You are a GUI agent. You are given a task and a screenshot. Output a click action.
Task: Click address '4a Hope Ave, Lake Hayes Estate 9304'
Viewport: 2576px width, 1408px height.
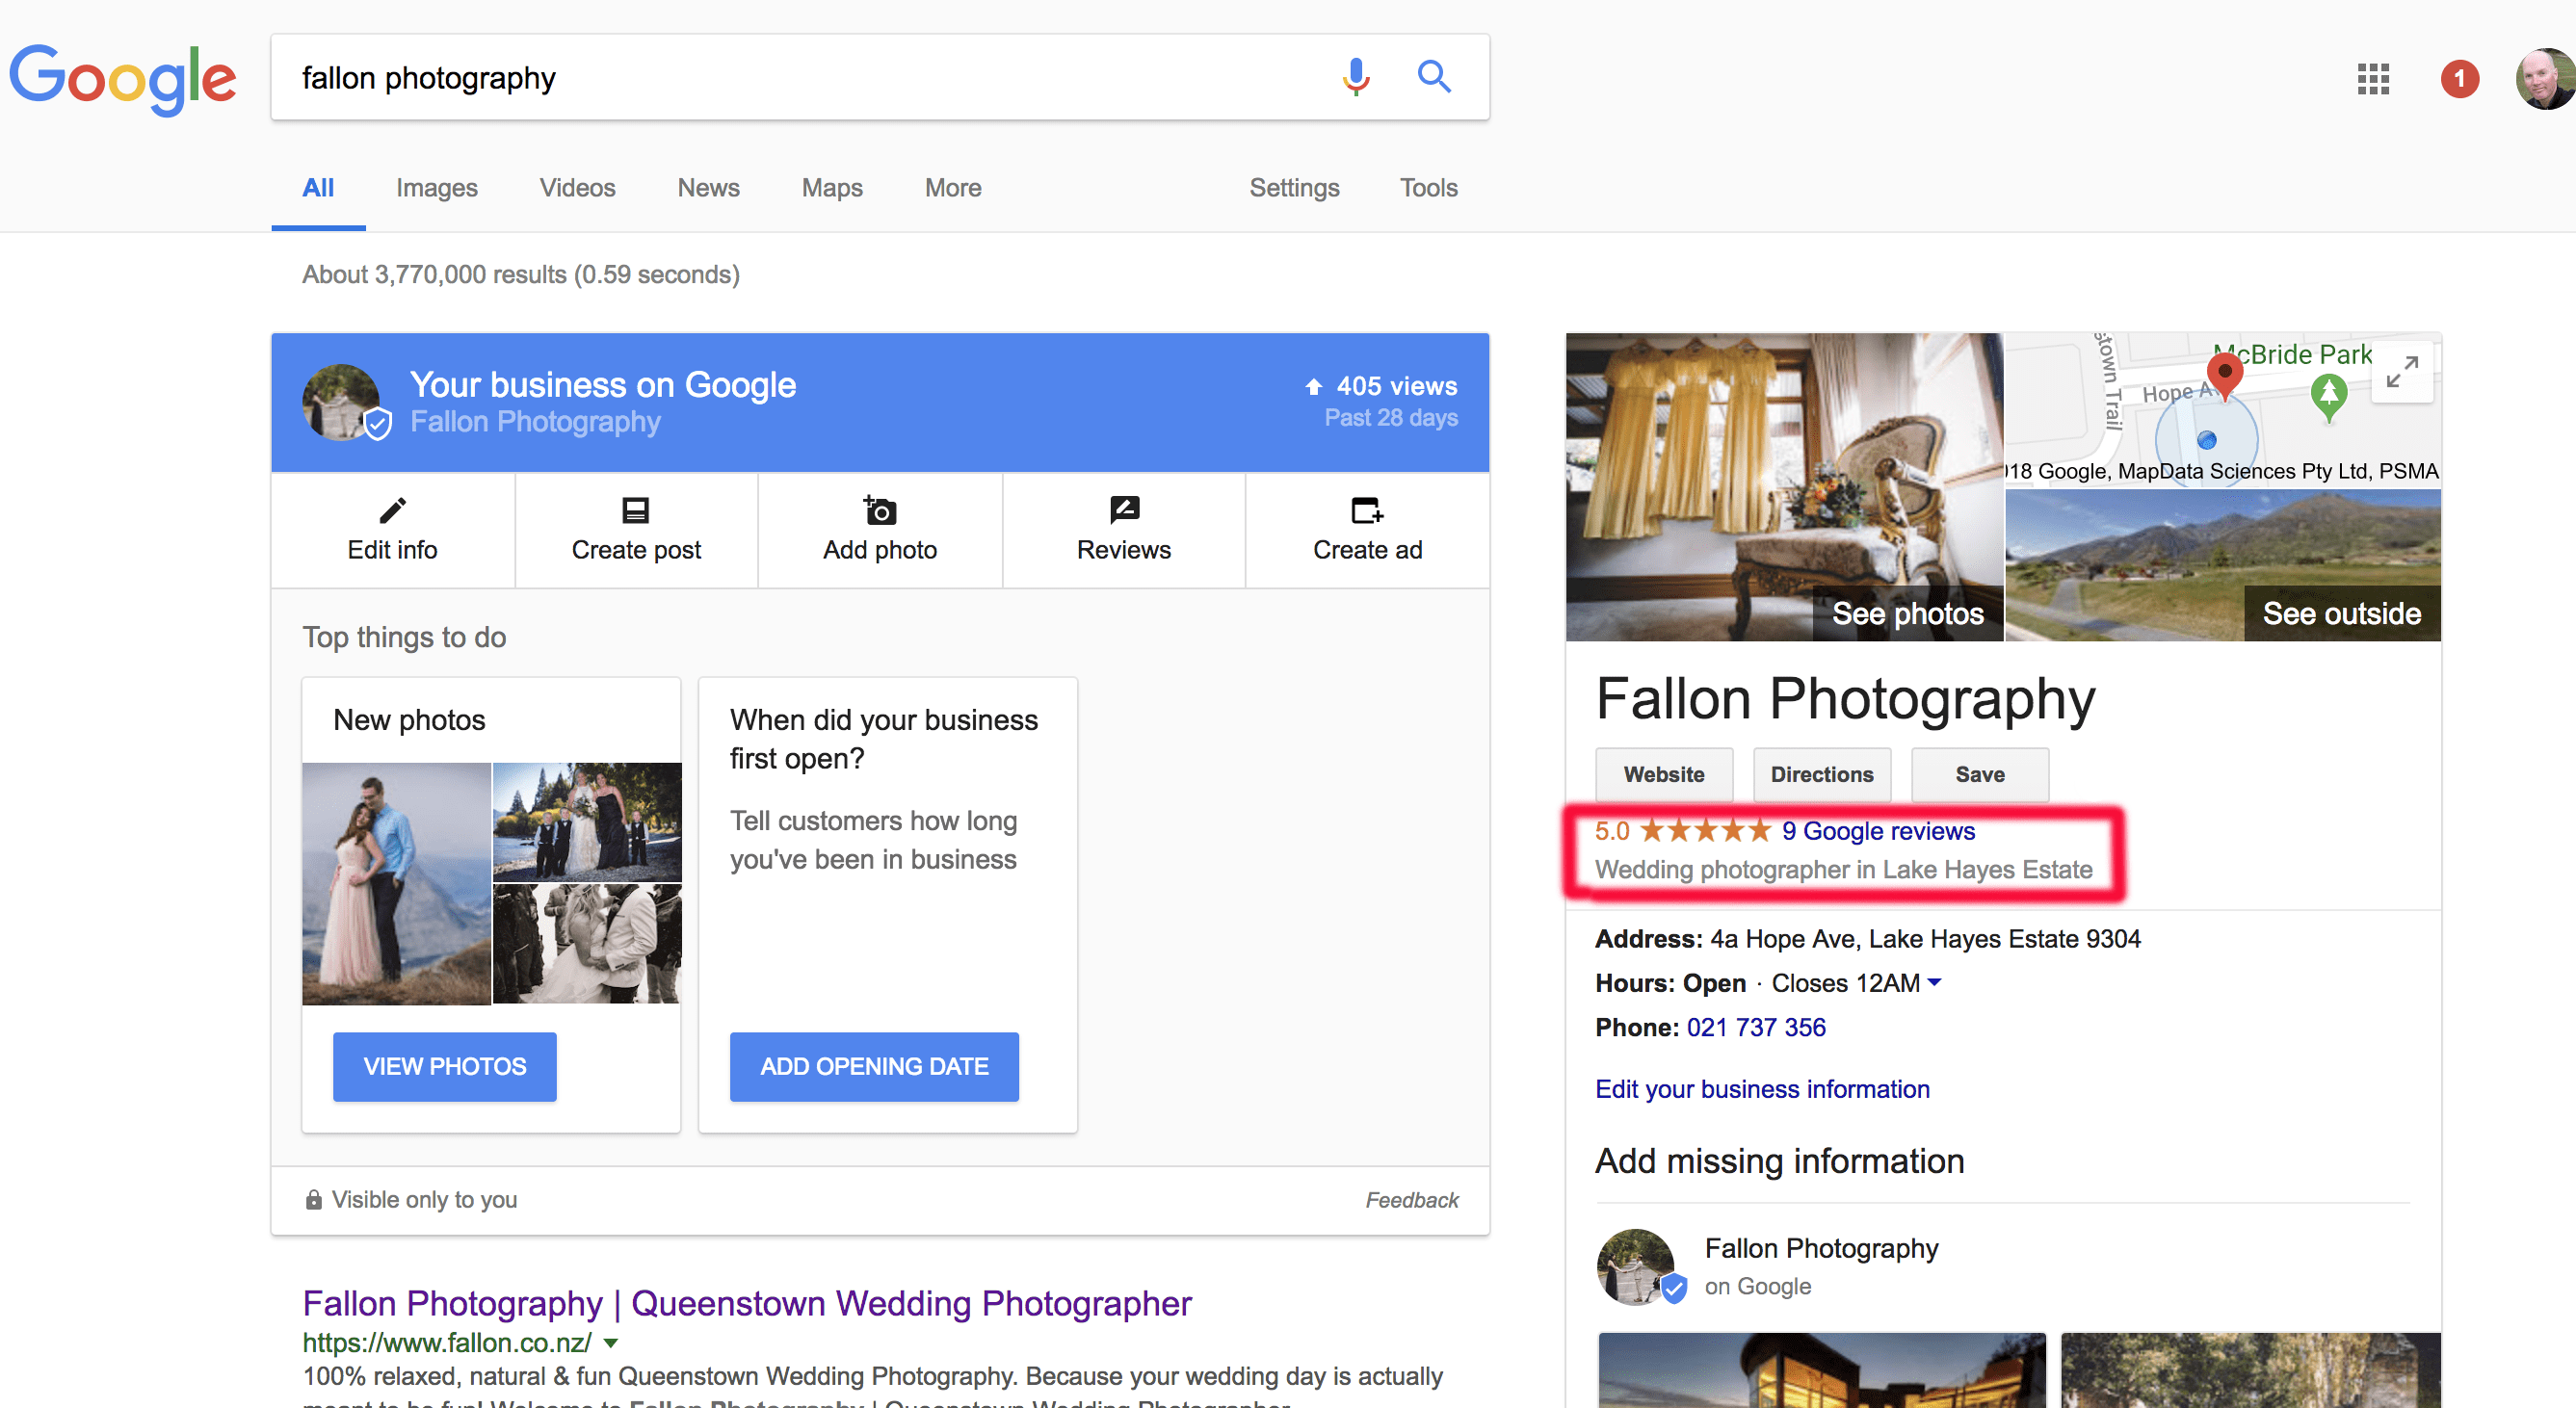(1925, 939)
